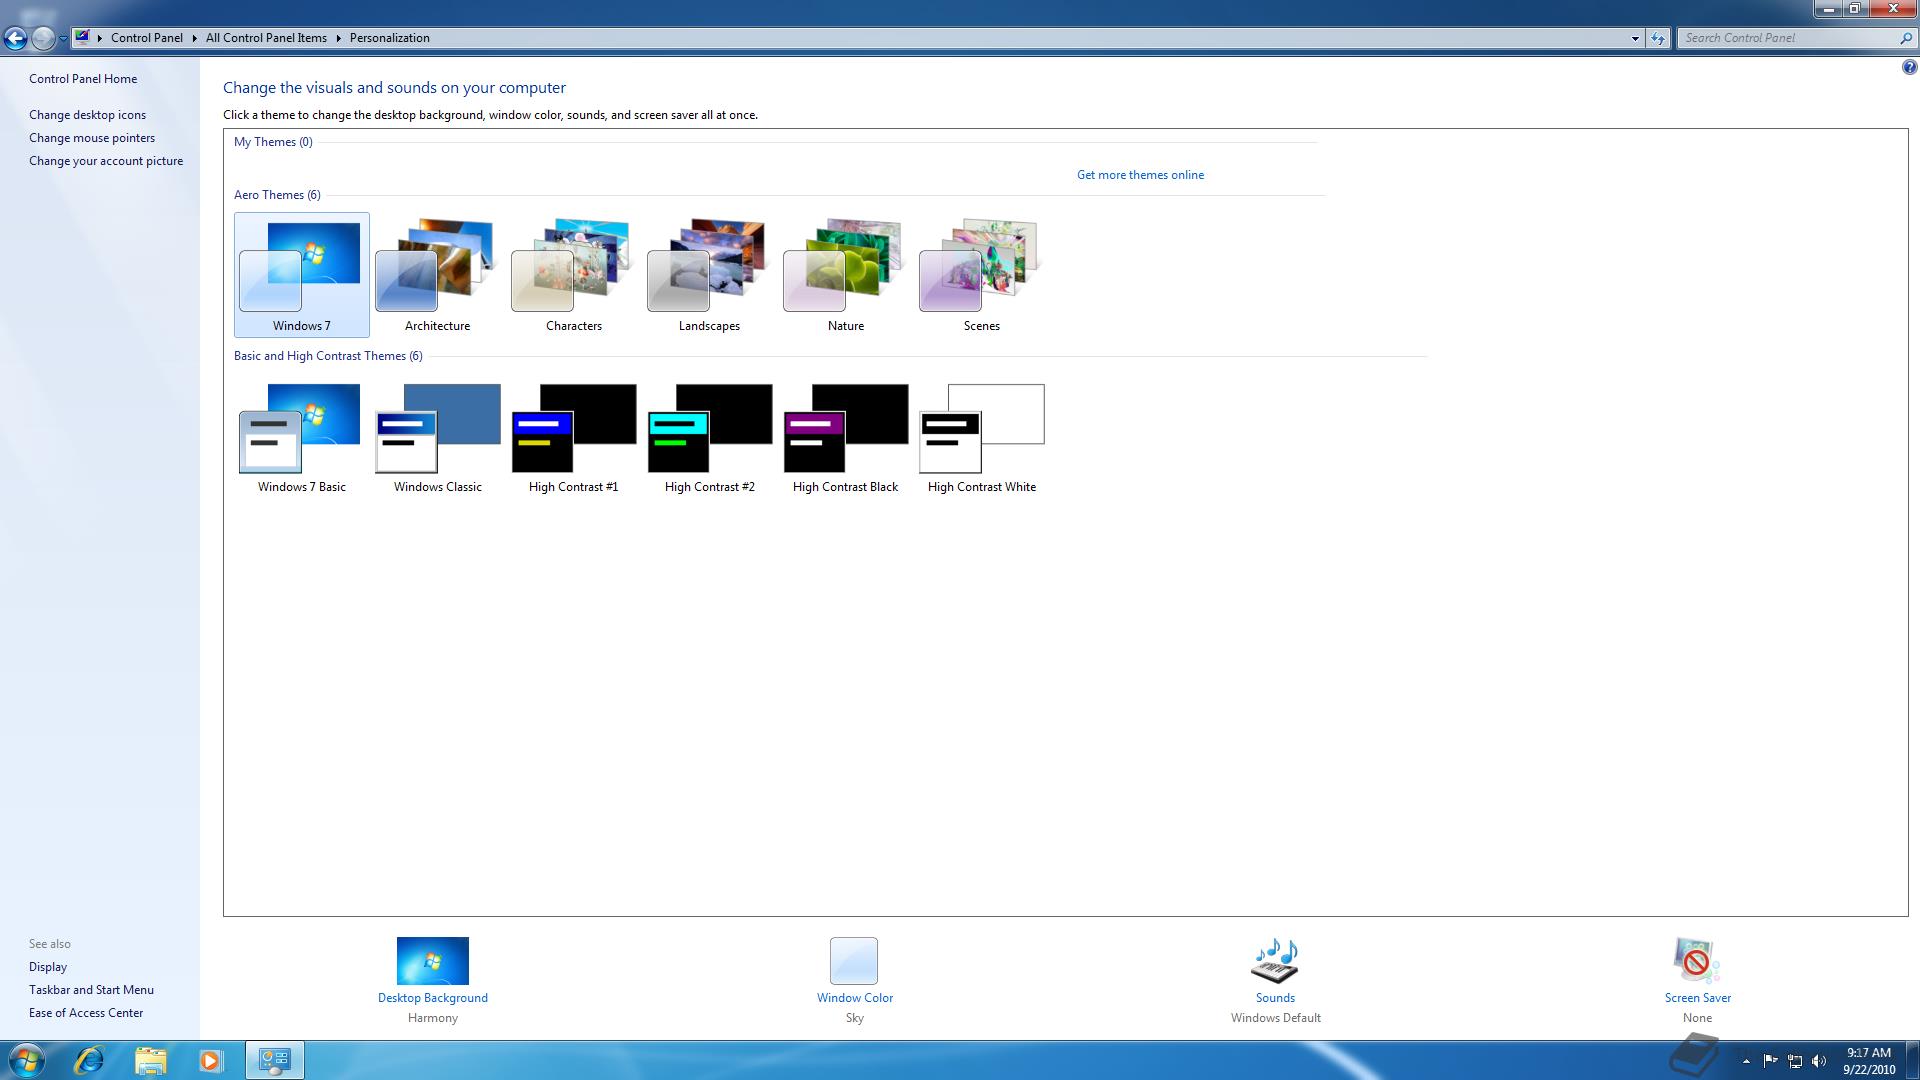Click Control Panel taskbar button
Image resolution: width=1920 pixels, height=1080 pixels.
(x=274, y=1060)
